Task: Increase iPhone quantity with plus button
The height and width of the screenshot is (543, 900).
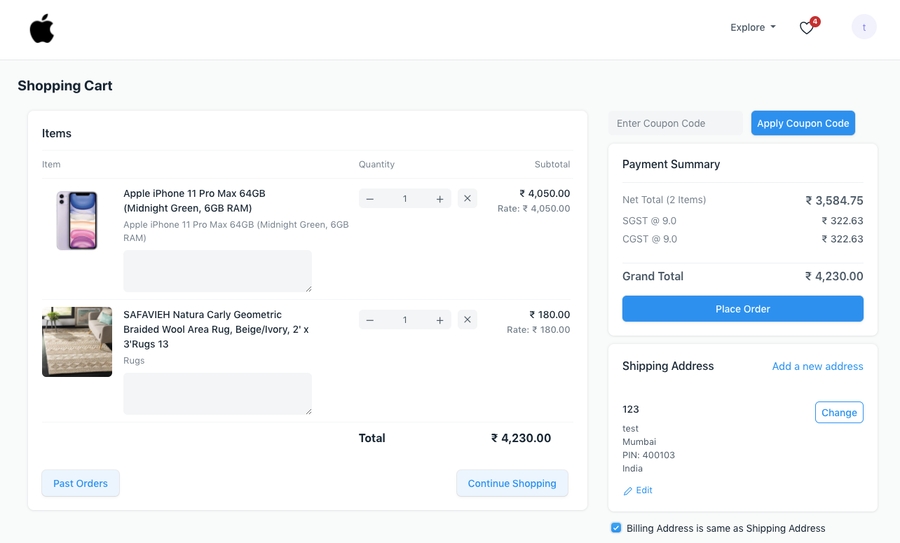Action: pos(440,199)
